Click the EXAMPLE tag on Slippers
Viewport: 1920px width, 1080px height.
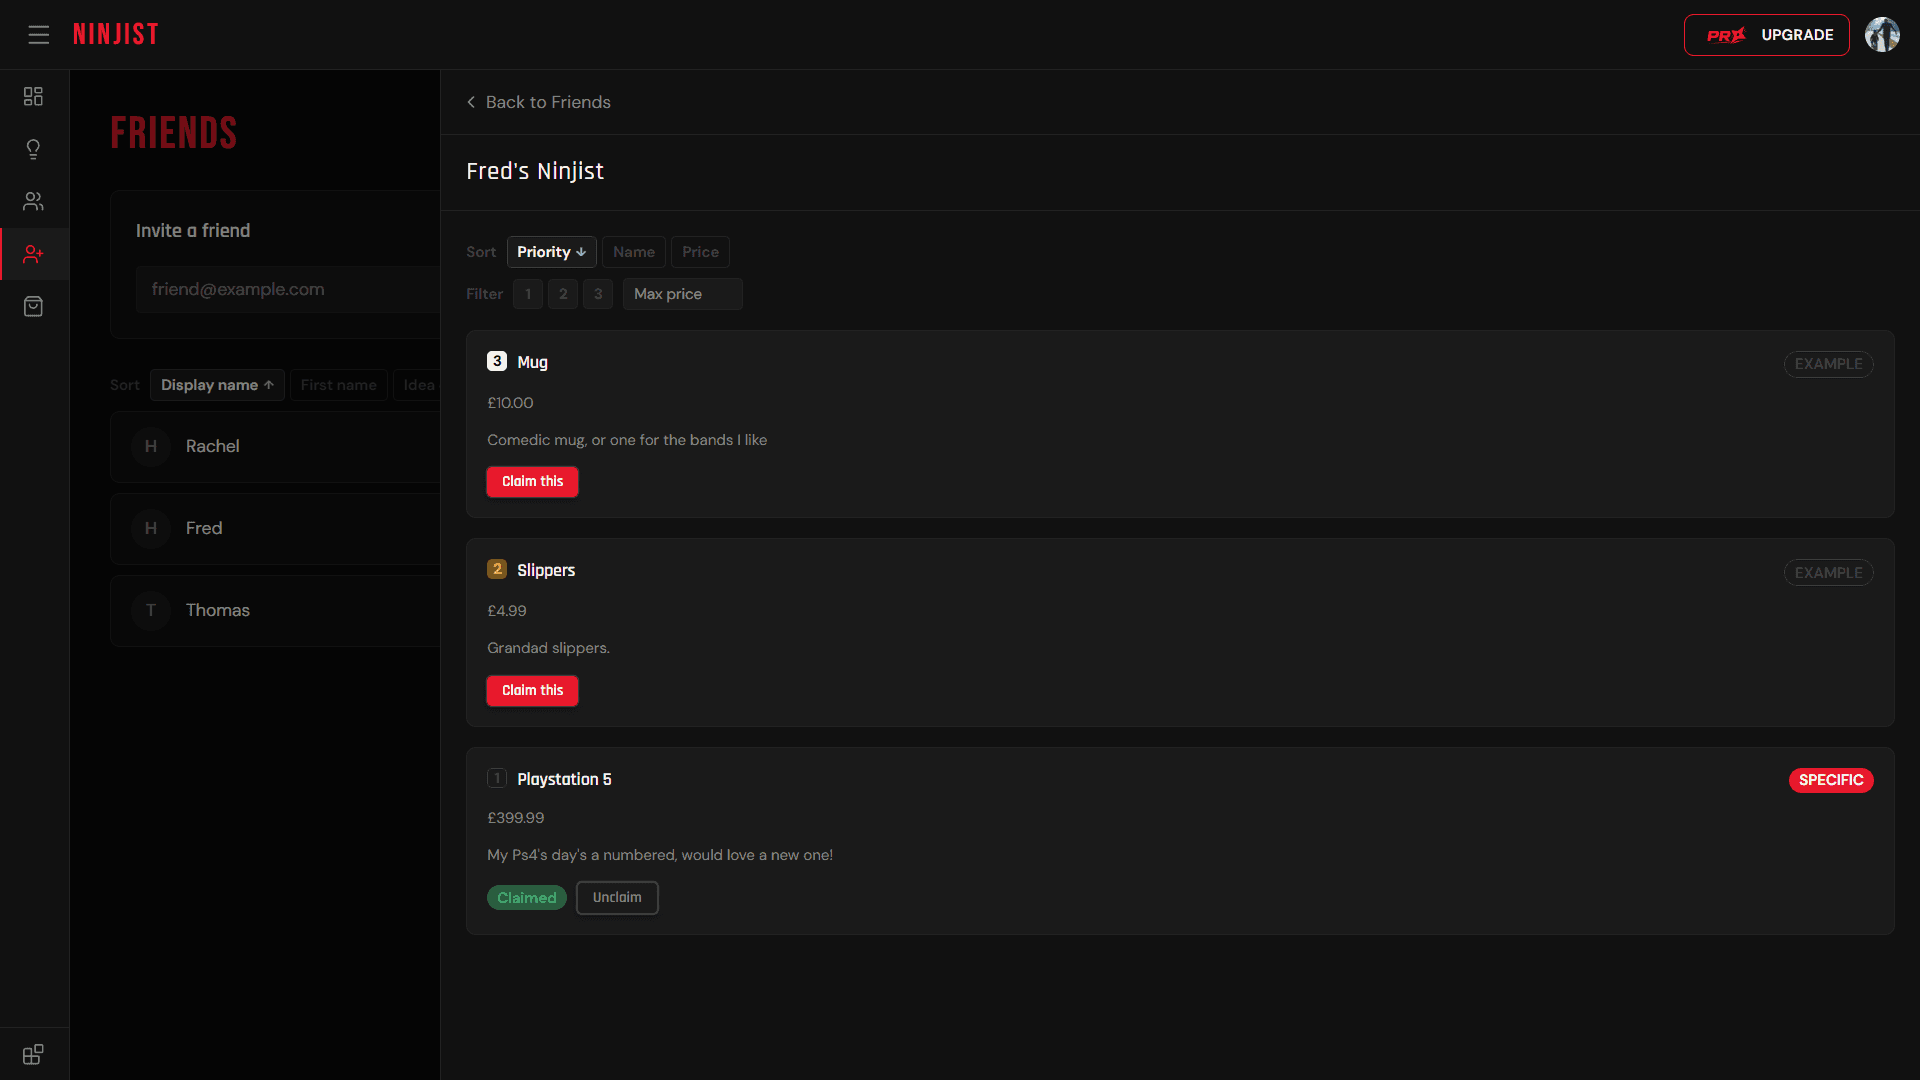point(1828,573)
